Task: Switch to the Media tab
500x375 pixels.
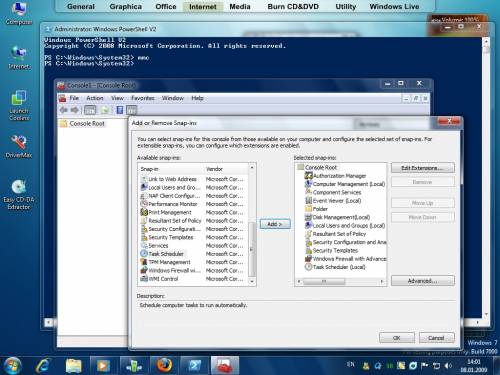Action: (x=240, y=6)
